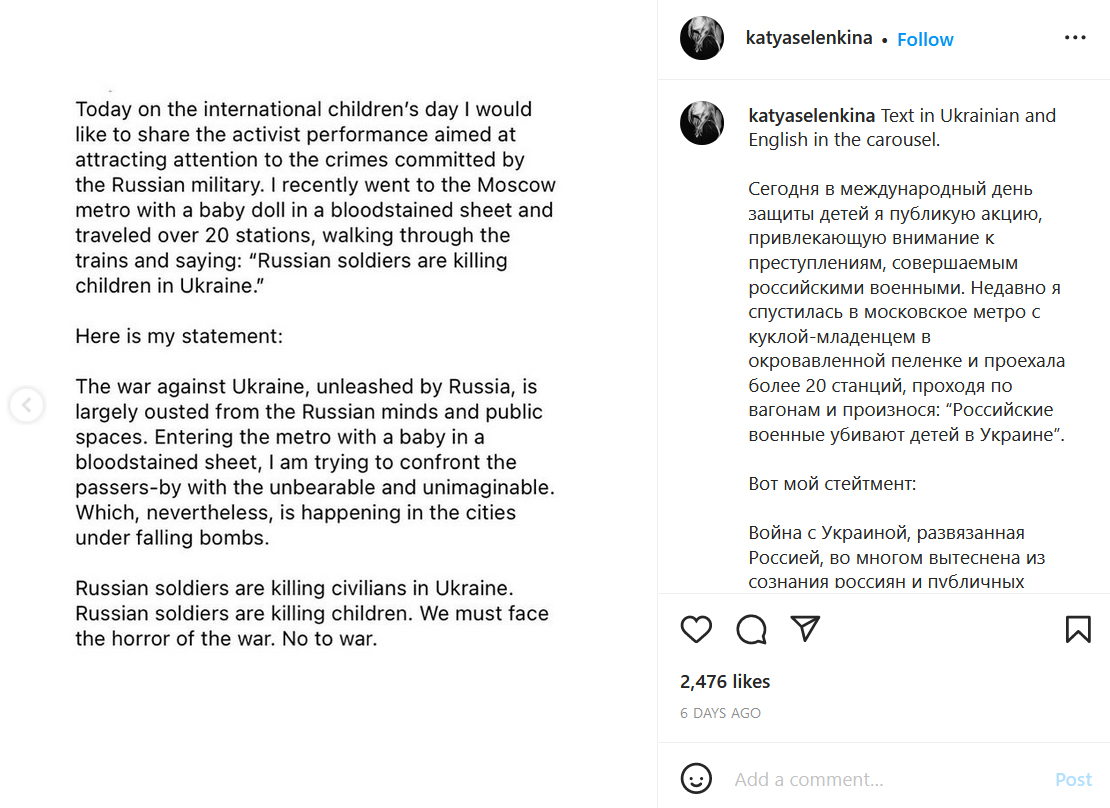The height and width of the screenshot is (808, 1110).
Task: Like the post with the heart icon
Action: click(696, 629)
